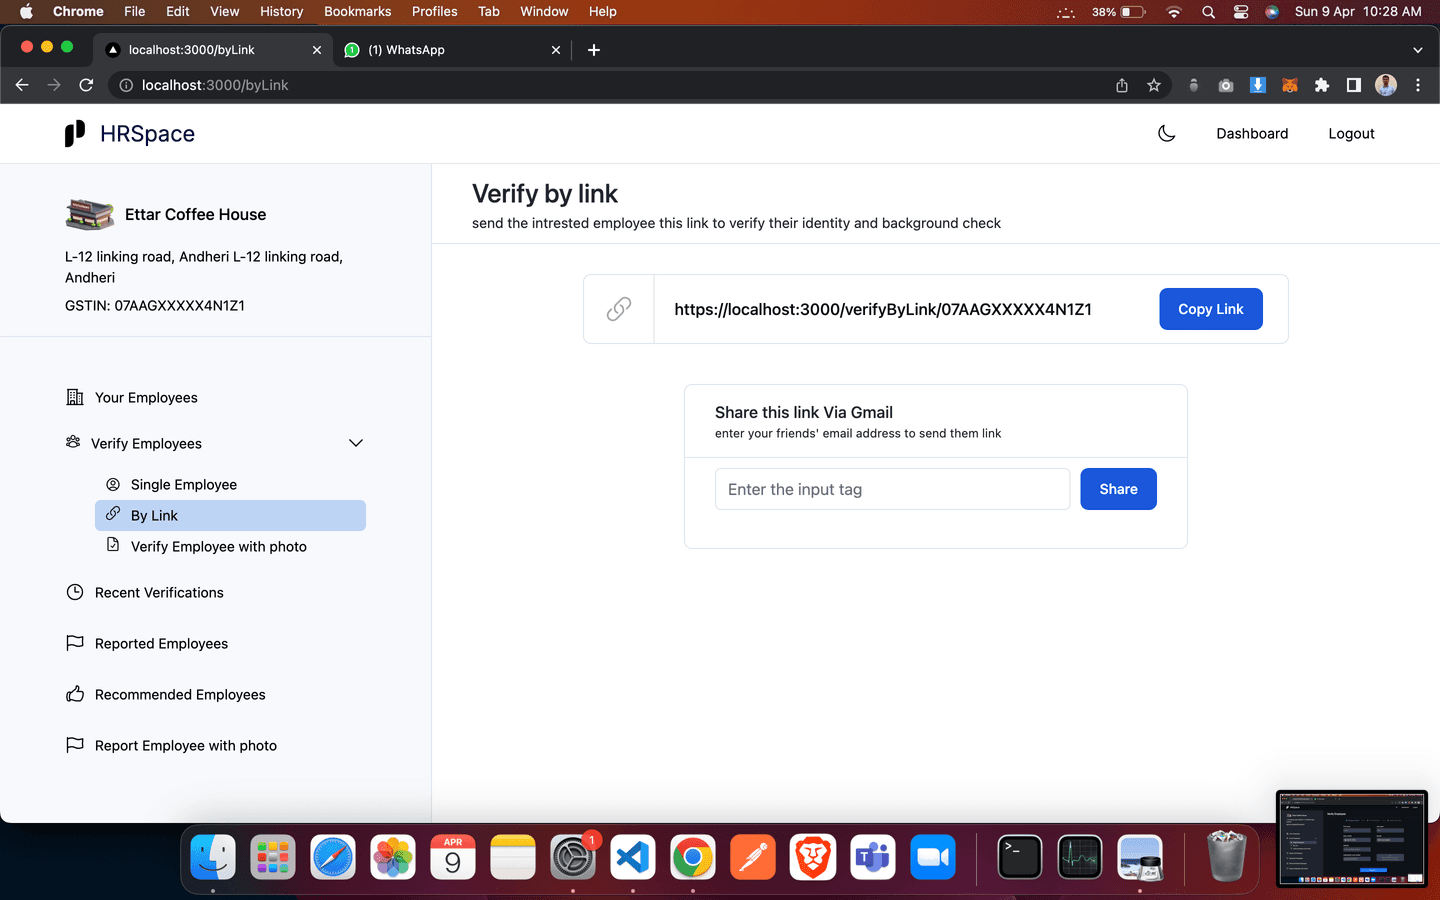The height and width of the screenshot is (900, 1440).
Task: Click the GSTIN: 07AAGXXXXX4N1Z1 text
Action: click(x=155, y=305)
